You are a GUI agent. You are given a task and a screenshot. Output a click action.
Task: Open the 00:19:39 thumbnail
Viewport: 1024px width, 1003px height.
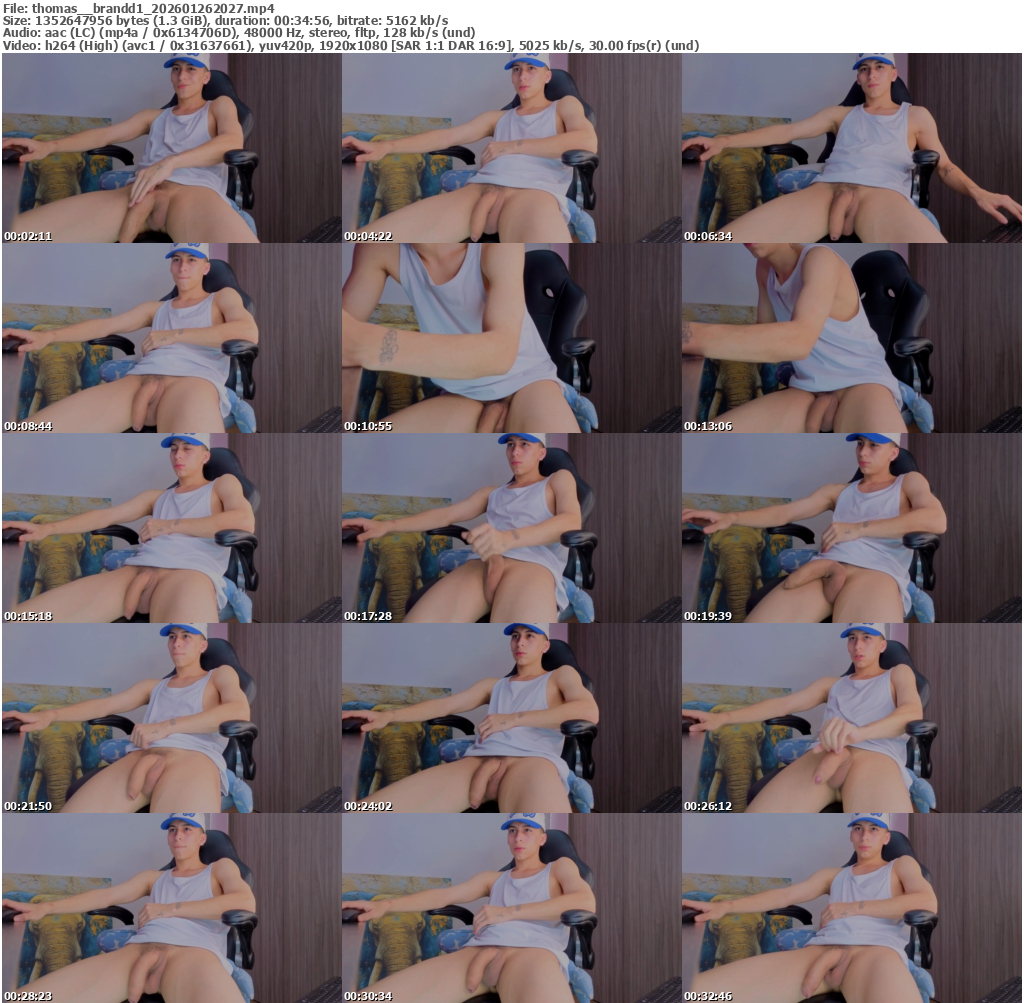[x=851, y=528]
